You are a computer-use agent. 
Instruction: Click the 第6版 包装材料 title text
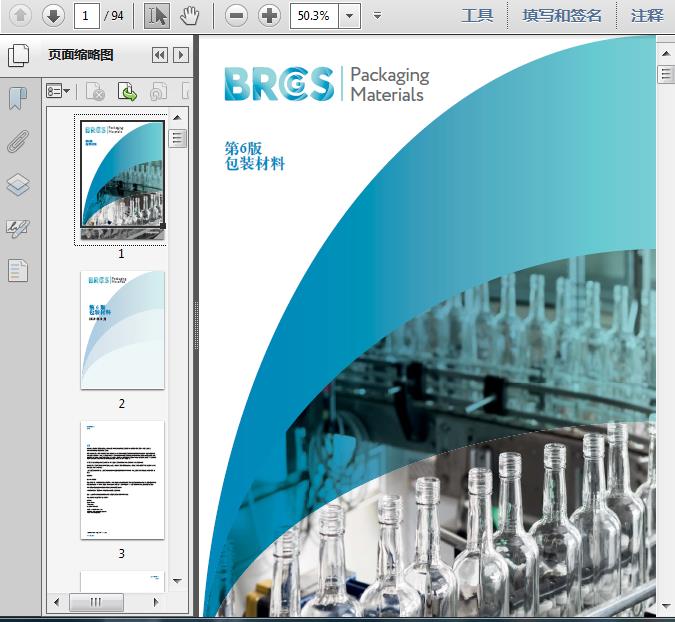[x=254, y=156]
